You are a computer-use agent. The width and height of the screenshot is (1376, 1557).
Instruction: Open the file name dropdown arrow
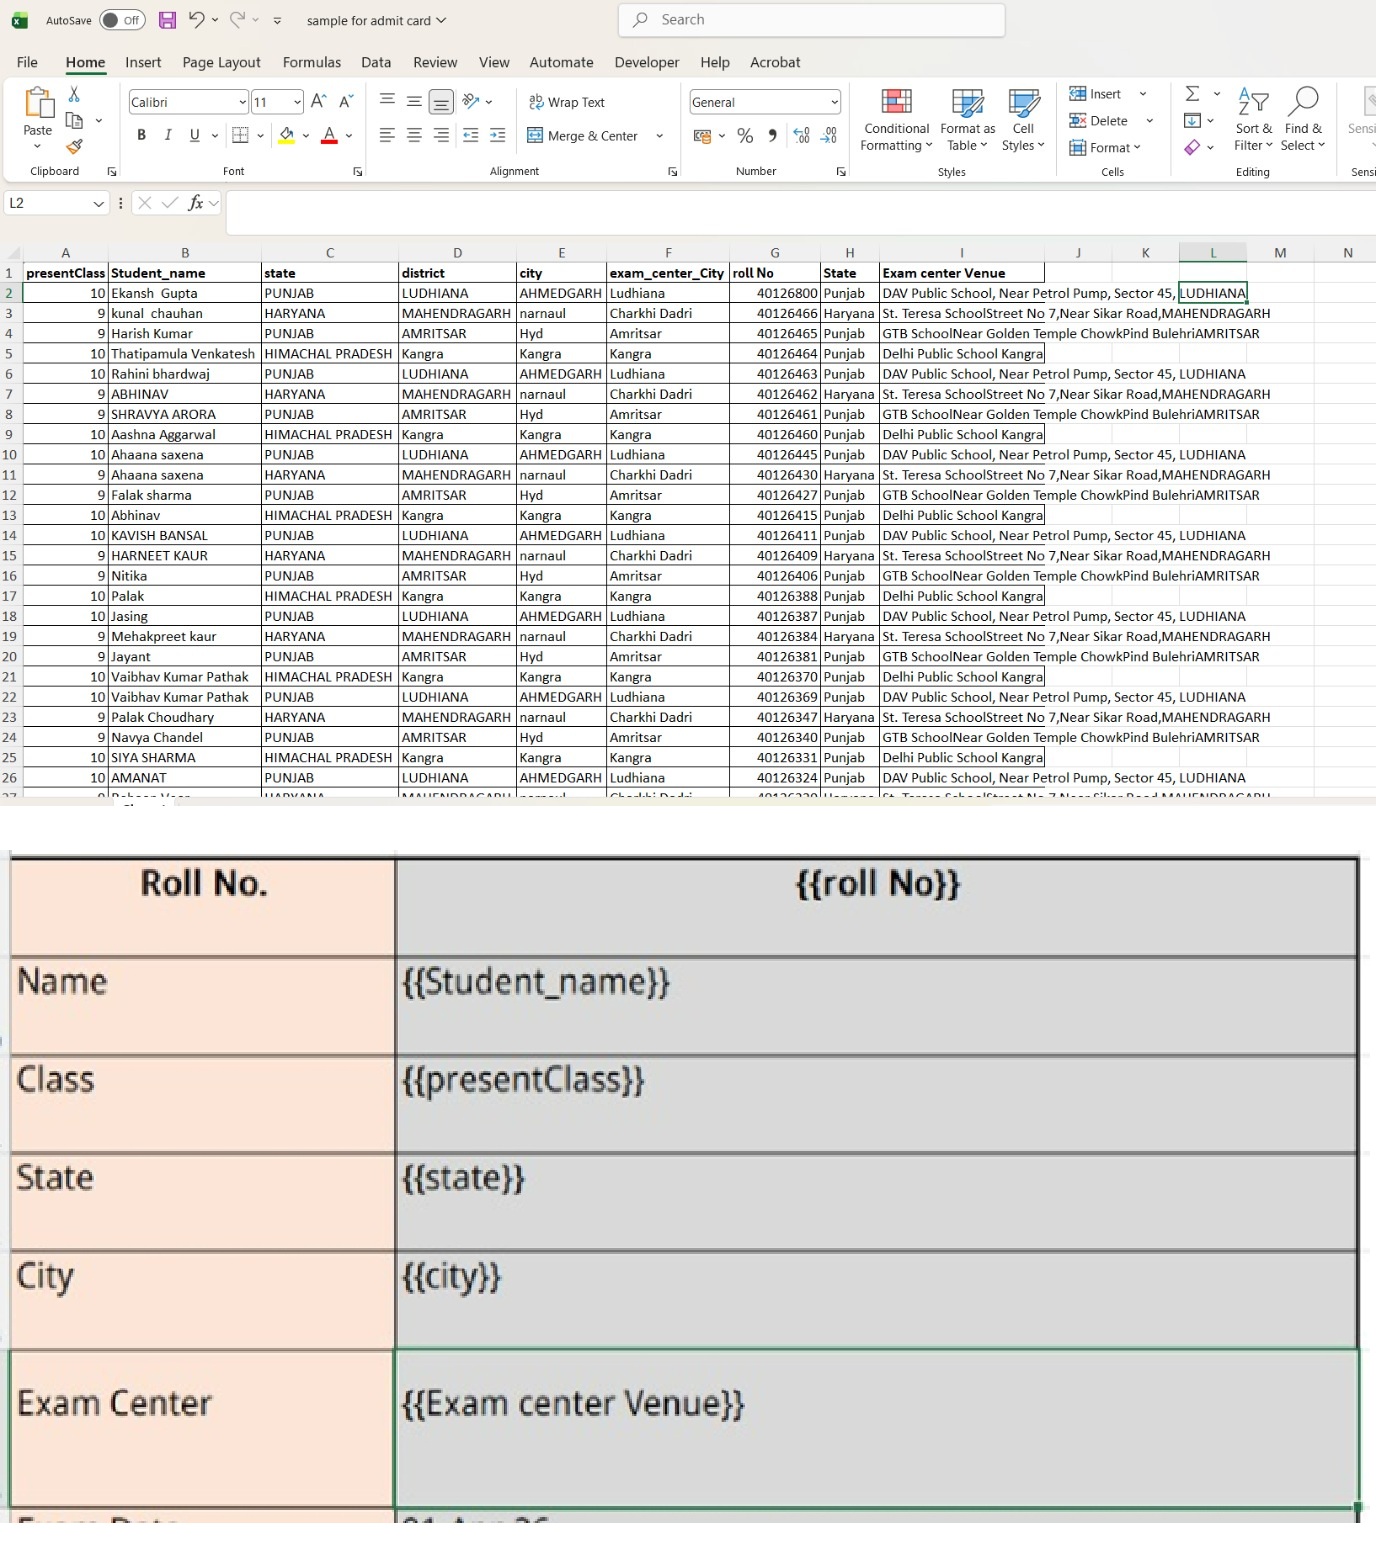tap(441, 20)
